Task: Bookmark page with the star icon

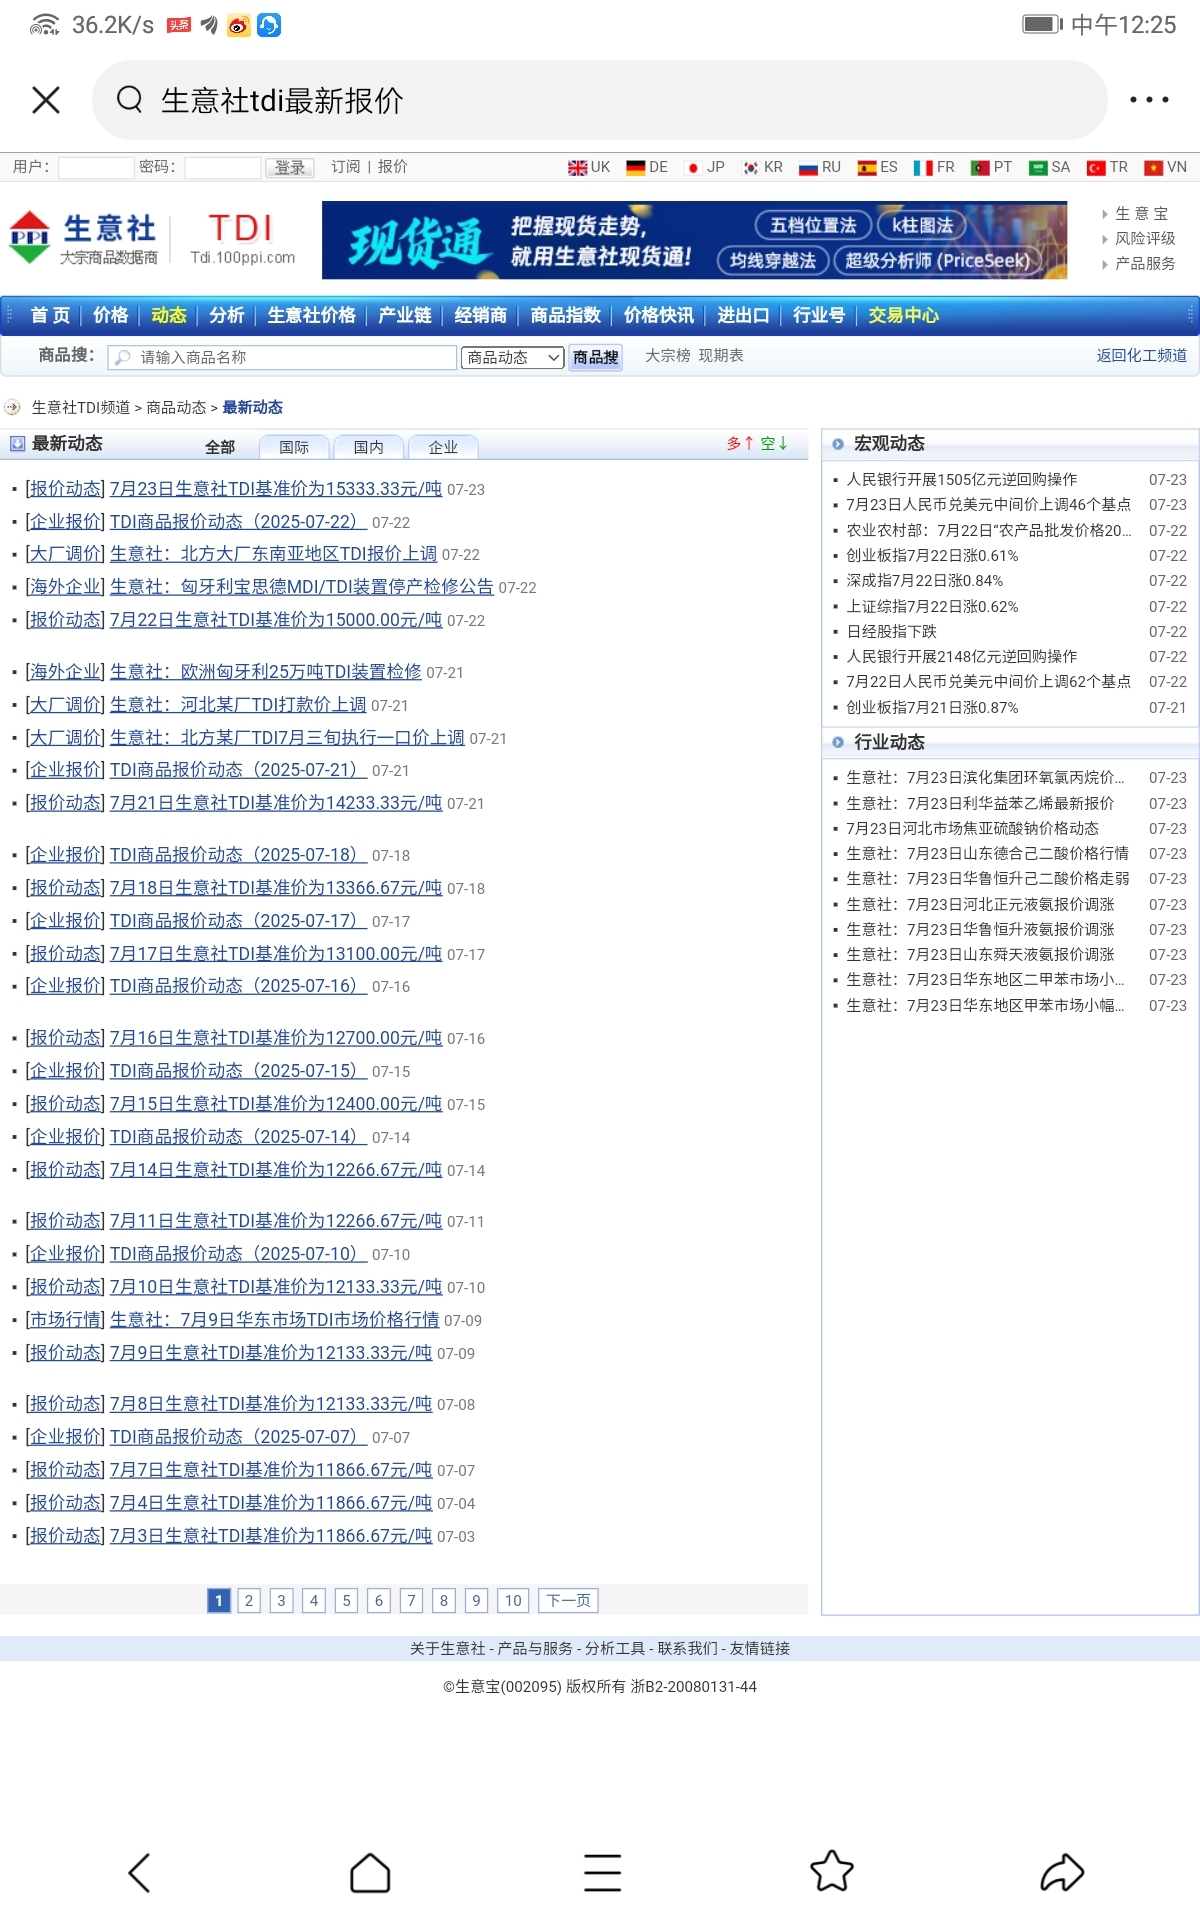Action: 831,1871
